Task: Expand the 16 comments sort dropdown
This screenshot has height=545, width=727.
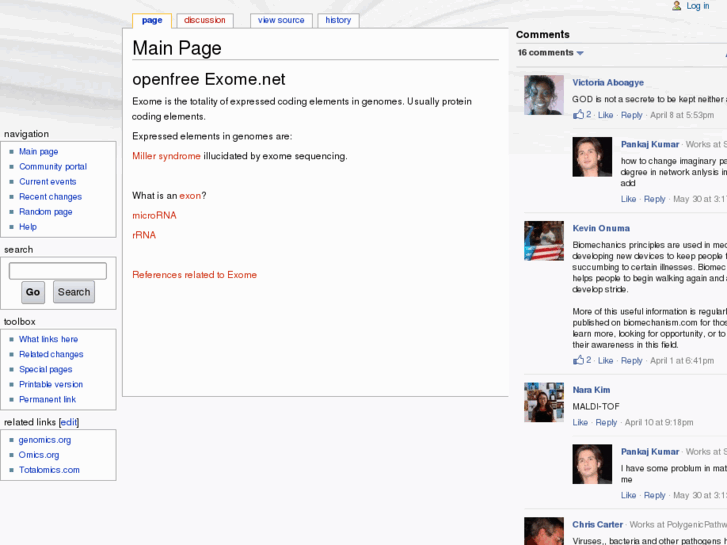Action: tap(550, 53)
